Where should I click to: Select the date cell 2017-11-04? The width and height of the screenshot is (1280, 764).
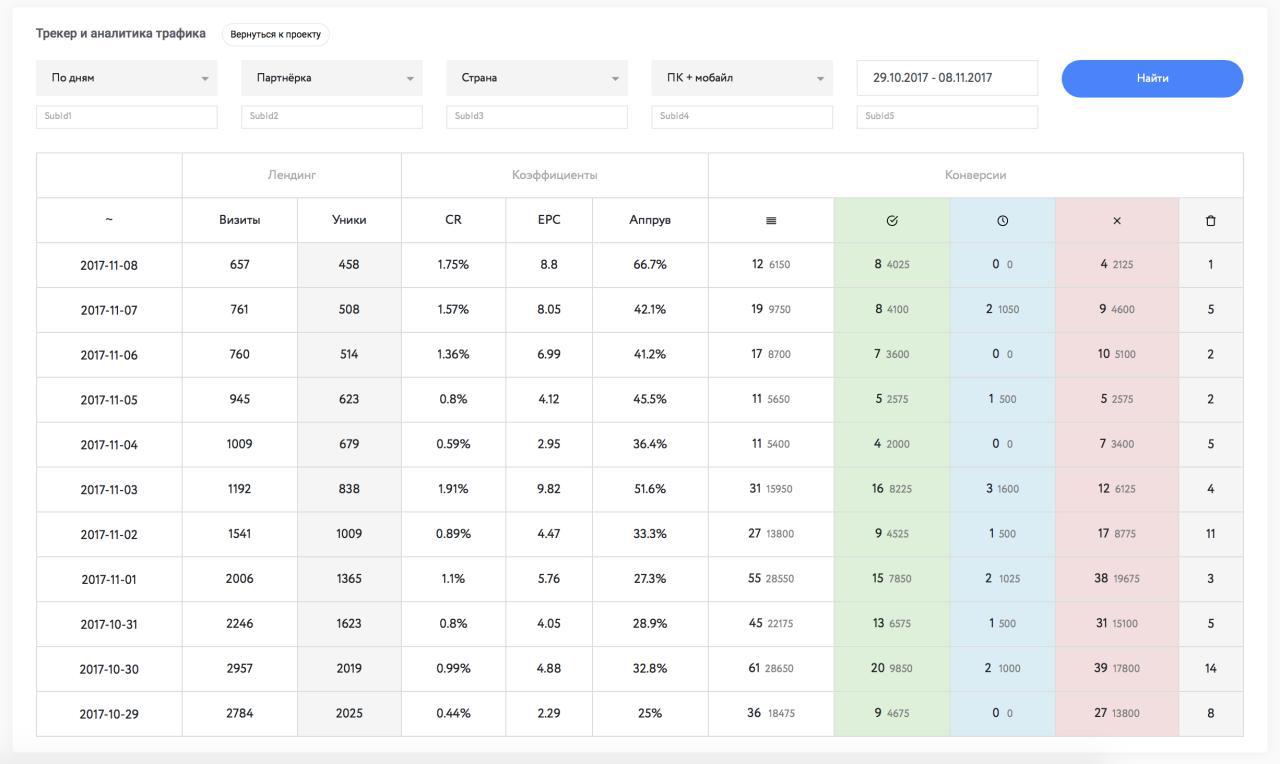pyautogui.click(x=109, y=445)
